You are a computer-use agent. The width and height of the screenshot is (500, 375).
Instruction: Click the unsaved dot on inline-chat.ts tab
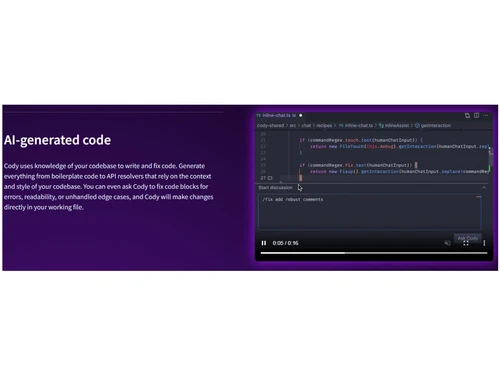click(301, 115)
